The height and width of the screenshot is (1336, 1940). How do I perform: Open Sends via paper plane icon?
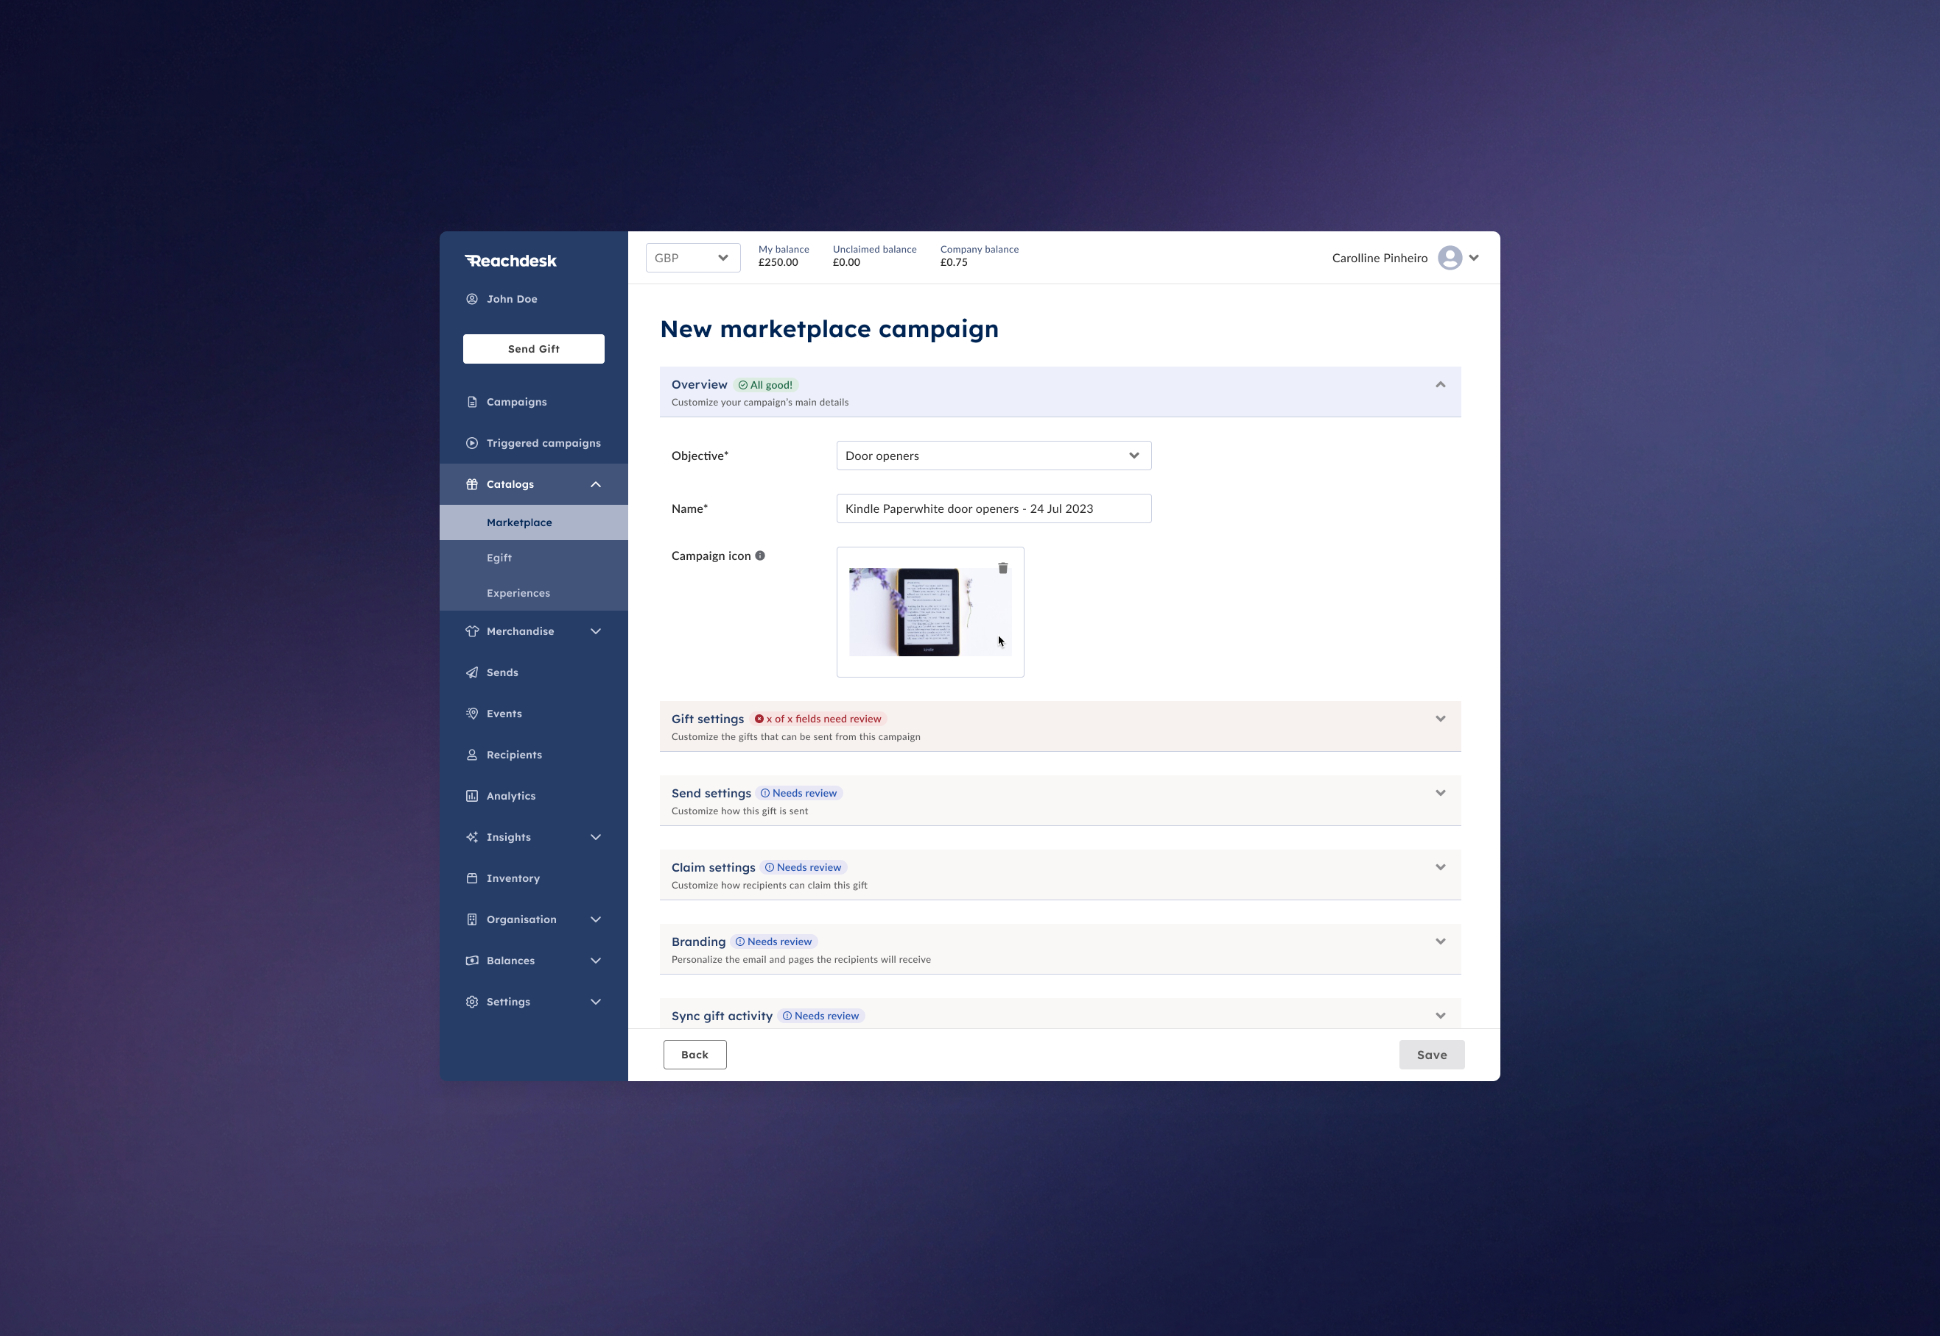click(472, 673)
